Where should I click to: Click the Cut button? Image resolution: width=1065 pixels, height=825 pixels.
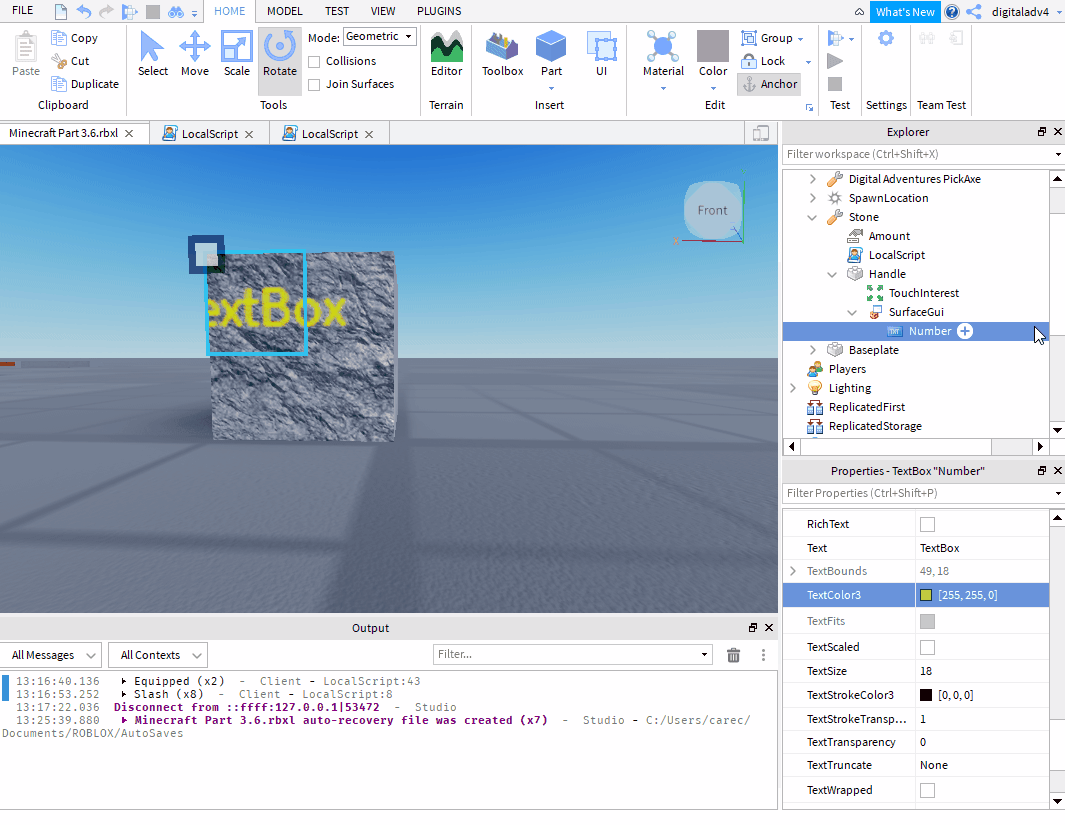71,61
